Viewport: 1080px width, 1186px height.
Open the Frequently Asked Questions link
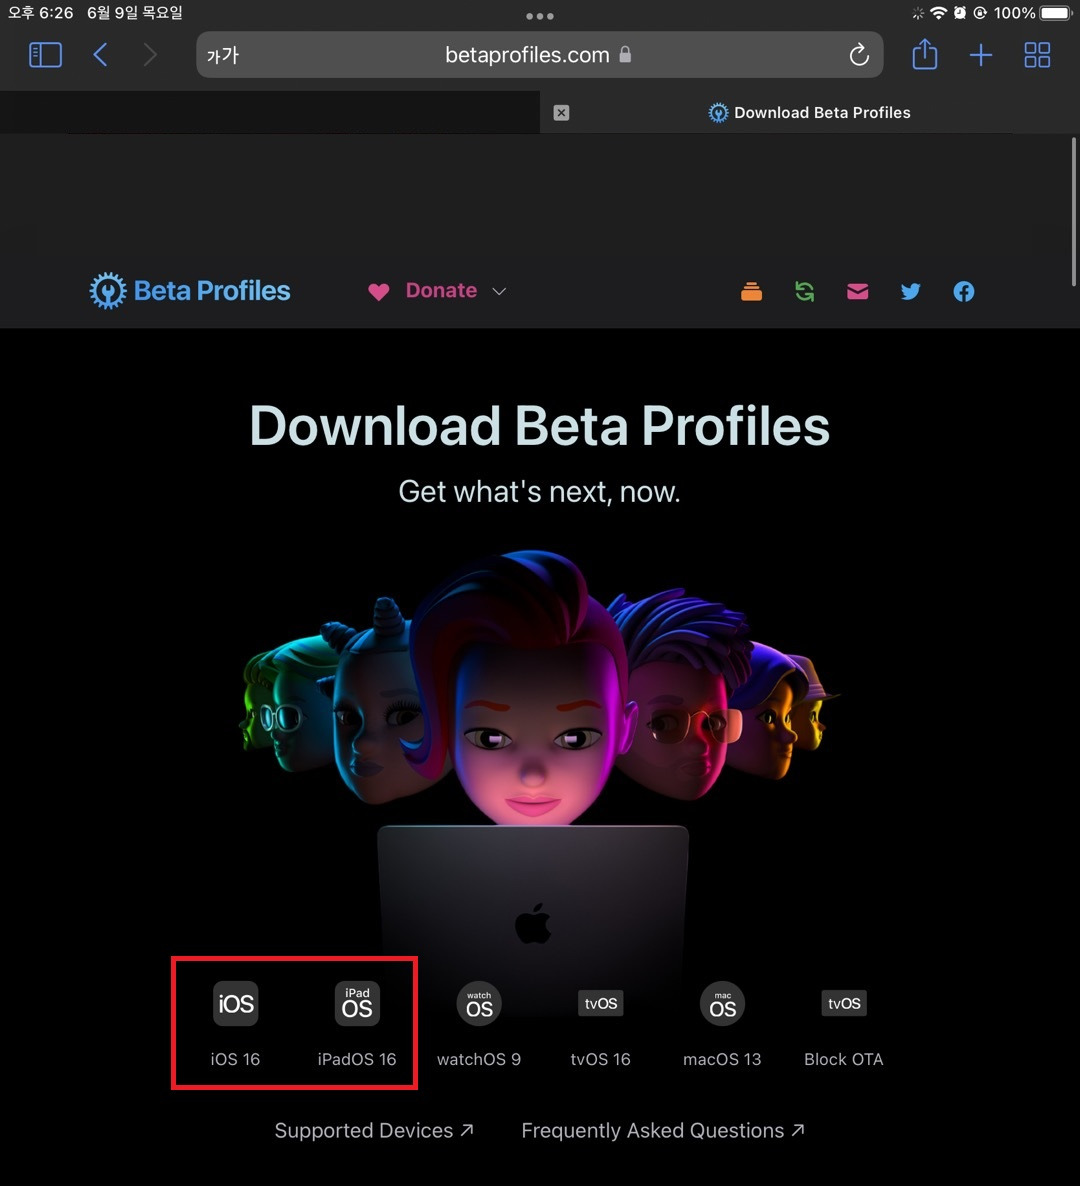[x=663, y=1130]
